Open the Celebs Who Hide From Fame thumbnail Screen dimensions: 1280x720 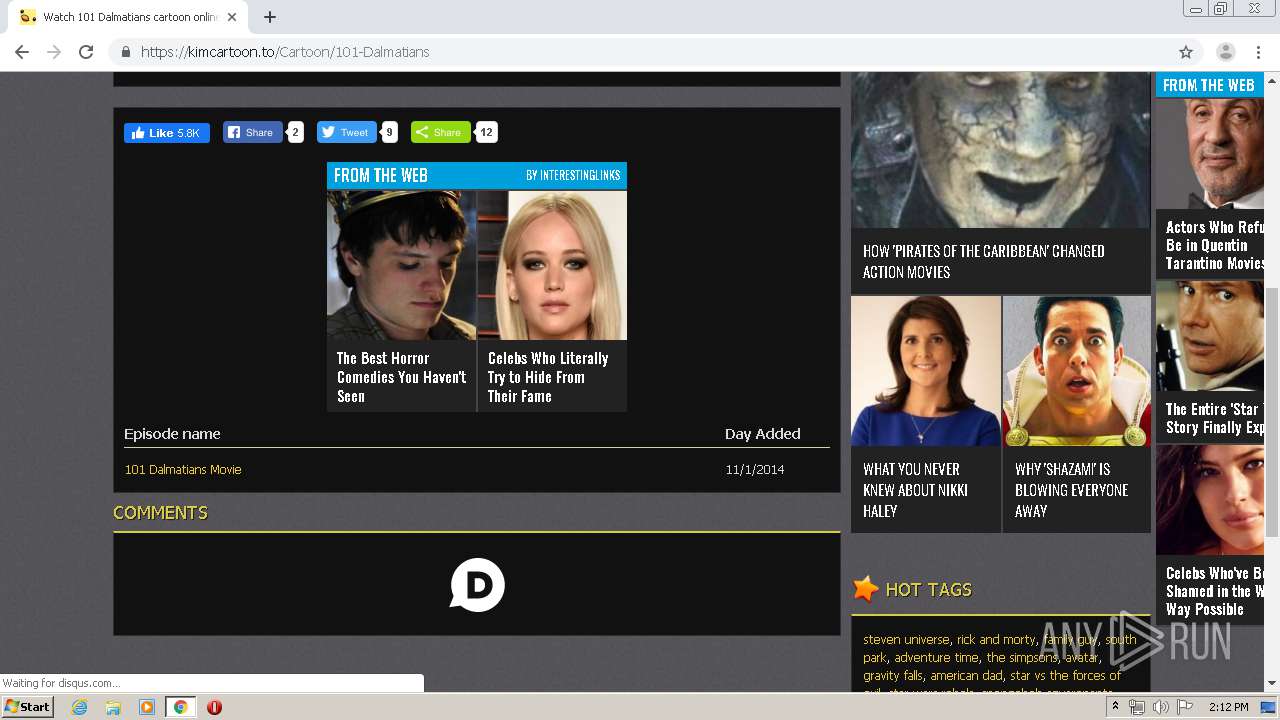pyautogui.click(x=552, y=265)
